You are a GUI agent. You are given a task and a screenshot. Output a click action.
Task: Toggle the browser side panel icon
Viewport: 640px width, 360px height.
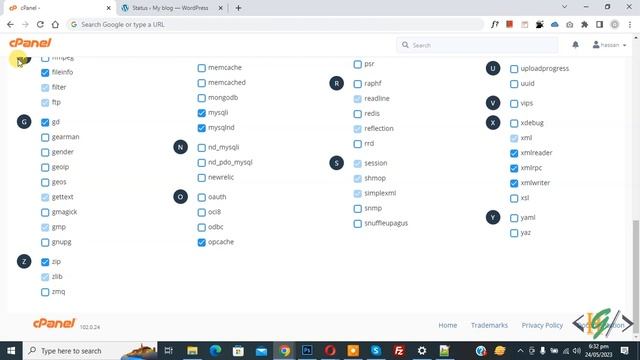tap(599, 24)
